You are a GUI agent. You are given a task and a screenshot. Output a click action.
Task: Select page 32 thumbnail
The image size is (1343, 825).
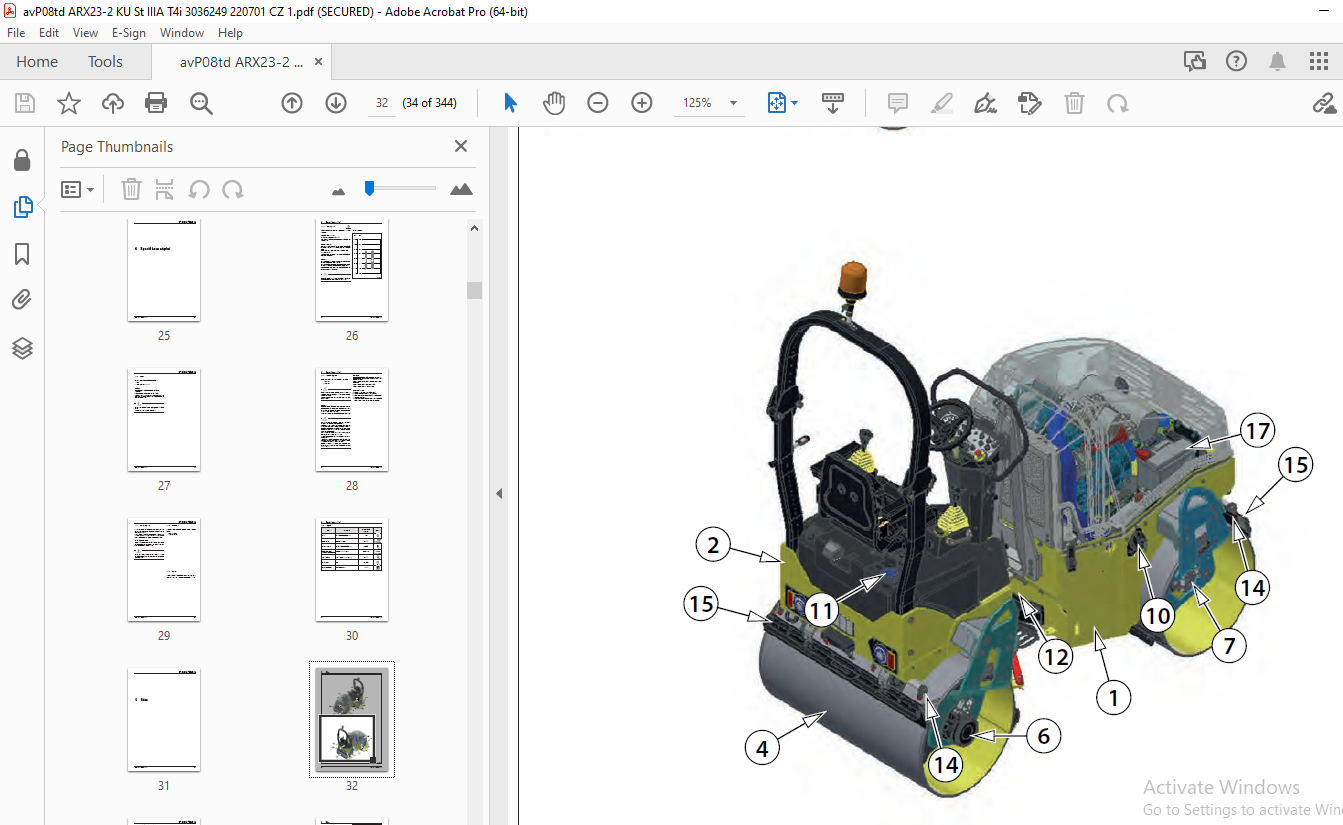[352, 720]
